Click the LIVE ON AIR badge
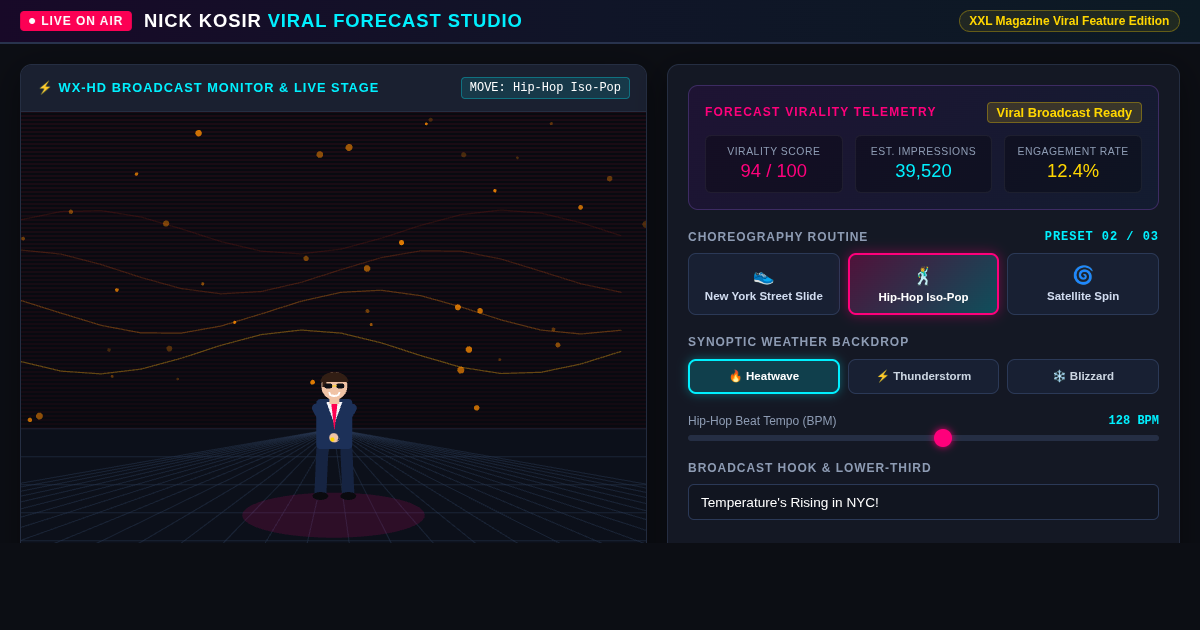 click(76, 21)
